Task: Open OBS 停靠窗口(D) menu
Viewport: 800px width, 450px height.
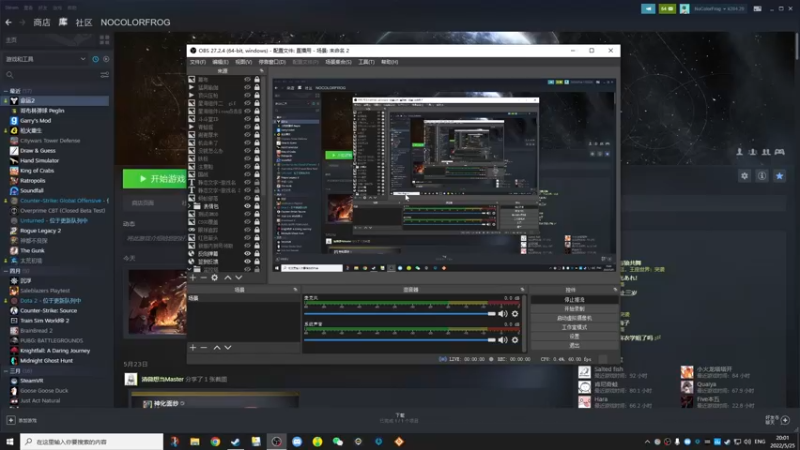Action: coord(272,62)
